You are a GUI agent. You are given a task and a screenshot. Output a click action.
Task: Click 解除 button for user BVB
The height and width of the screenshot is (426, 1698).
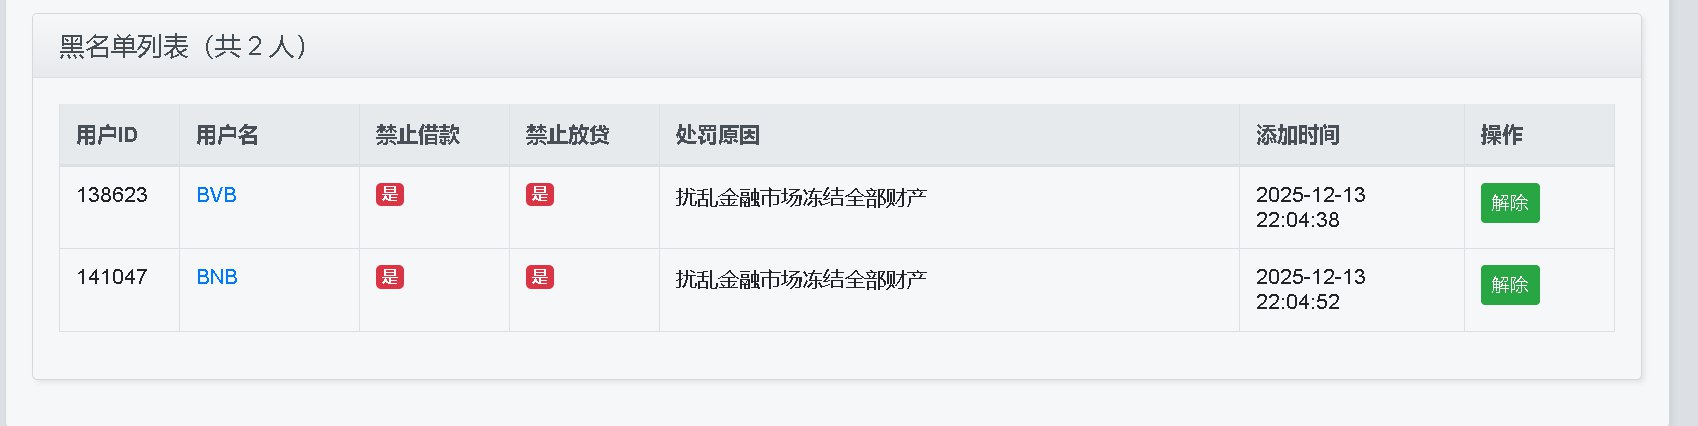tap(1509, 203)
